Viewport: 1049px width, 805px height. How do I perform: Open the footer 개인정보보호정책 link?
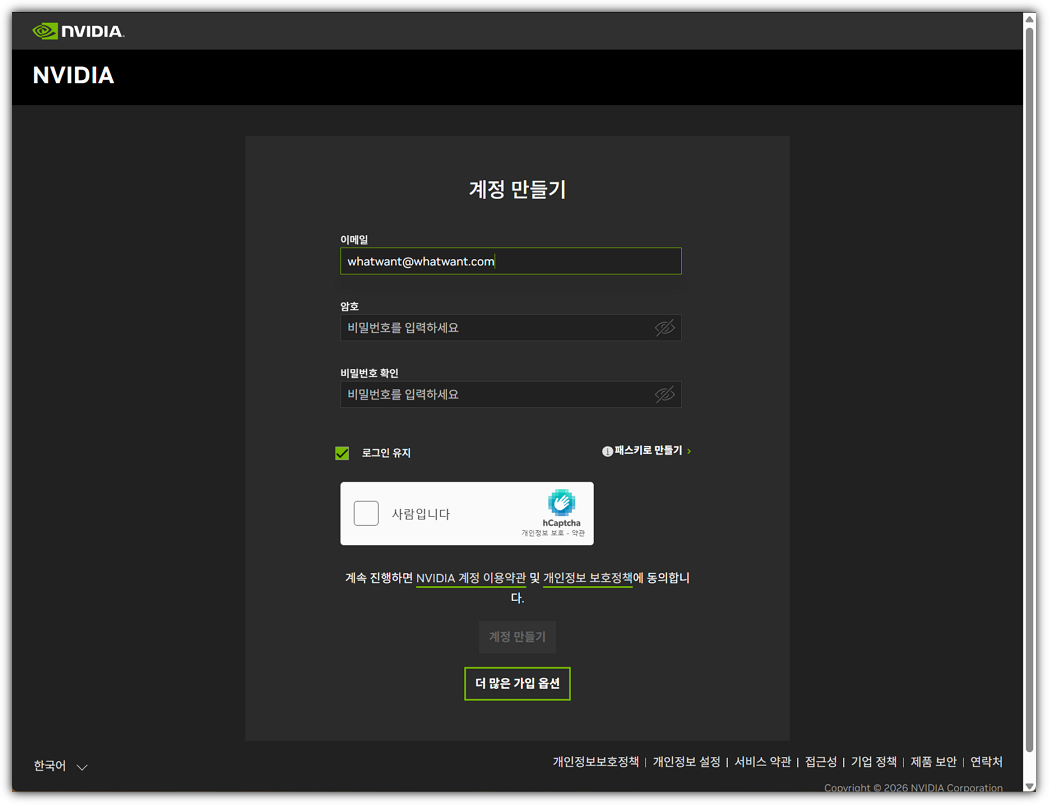[x=595, y=762]
